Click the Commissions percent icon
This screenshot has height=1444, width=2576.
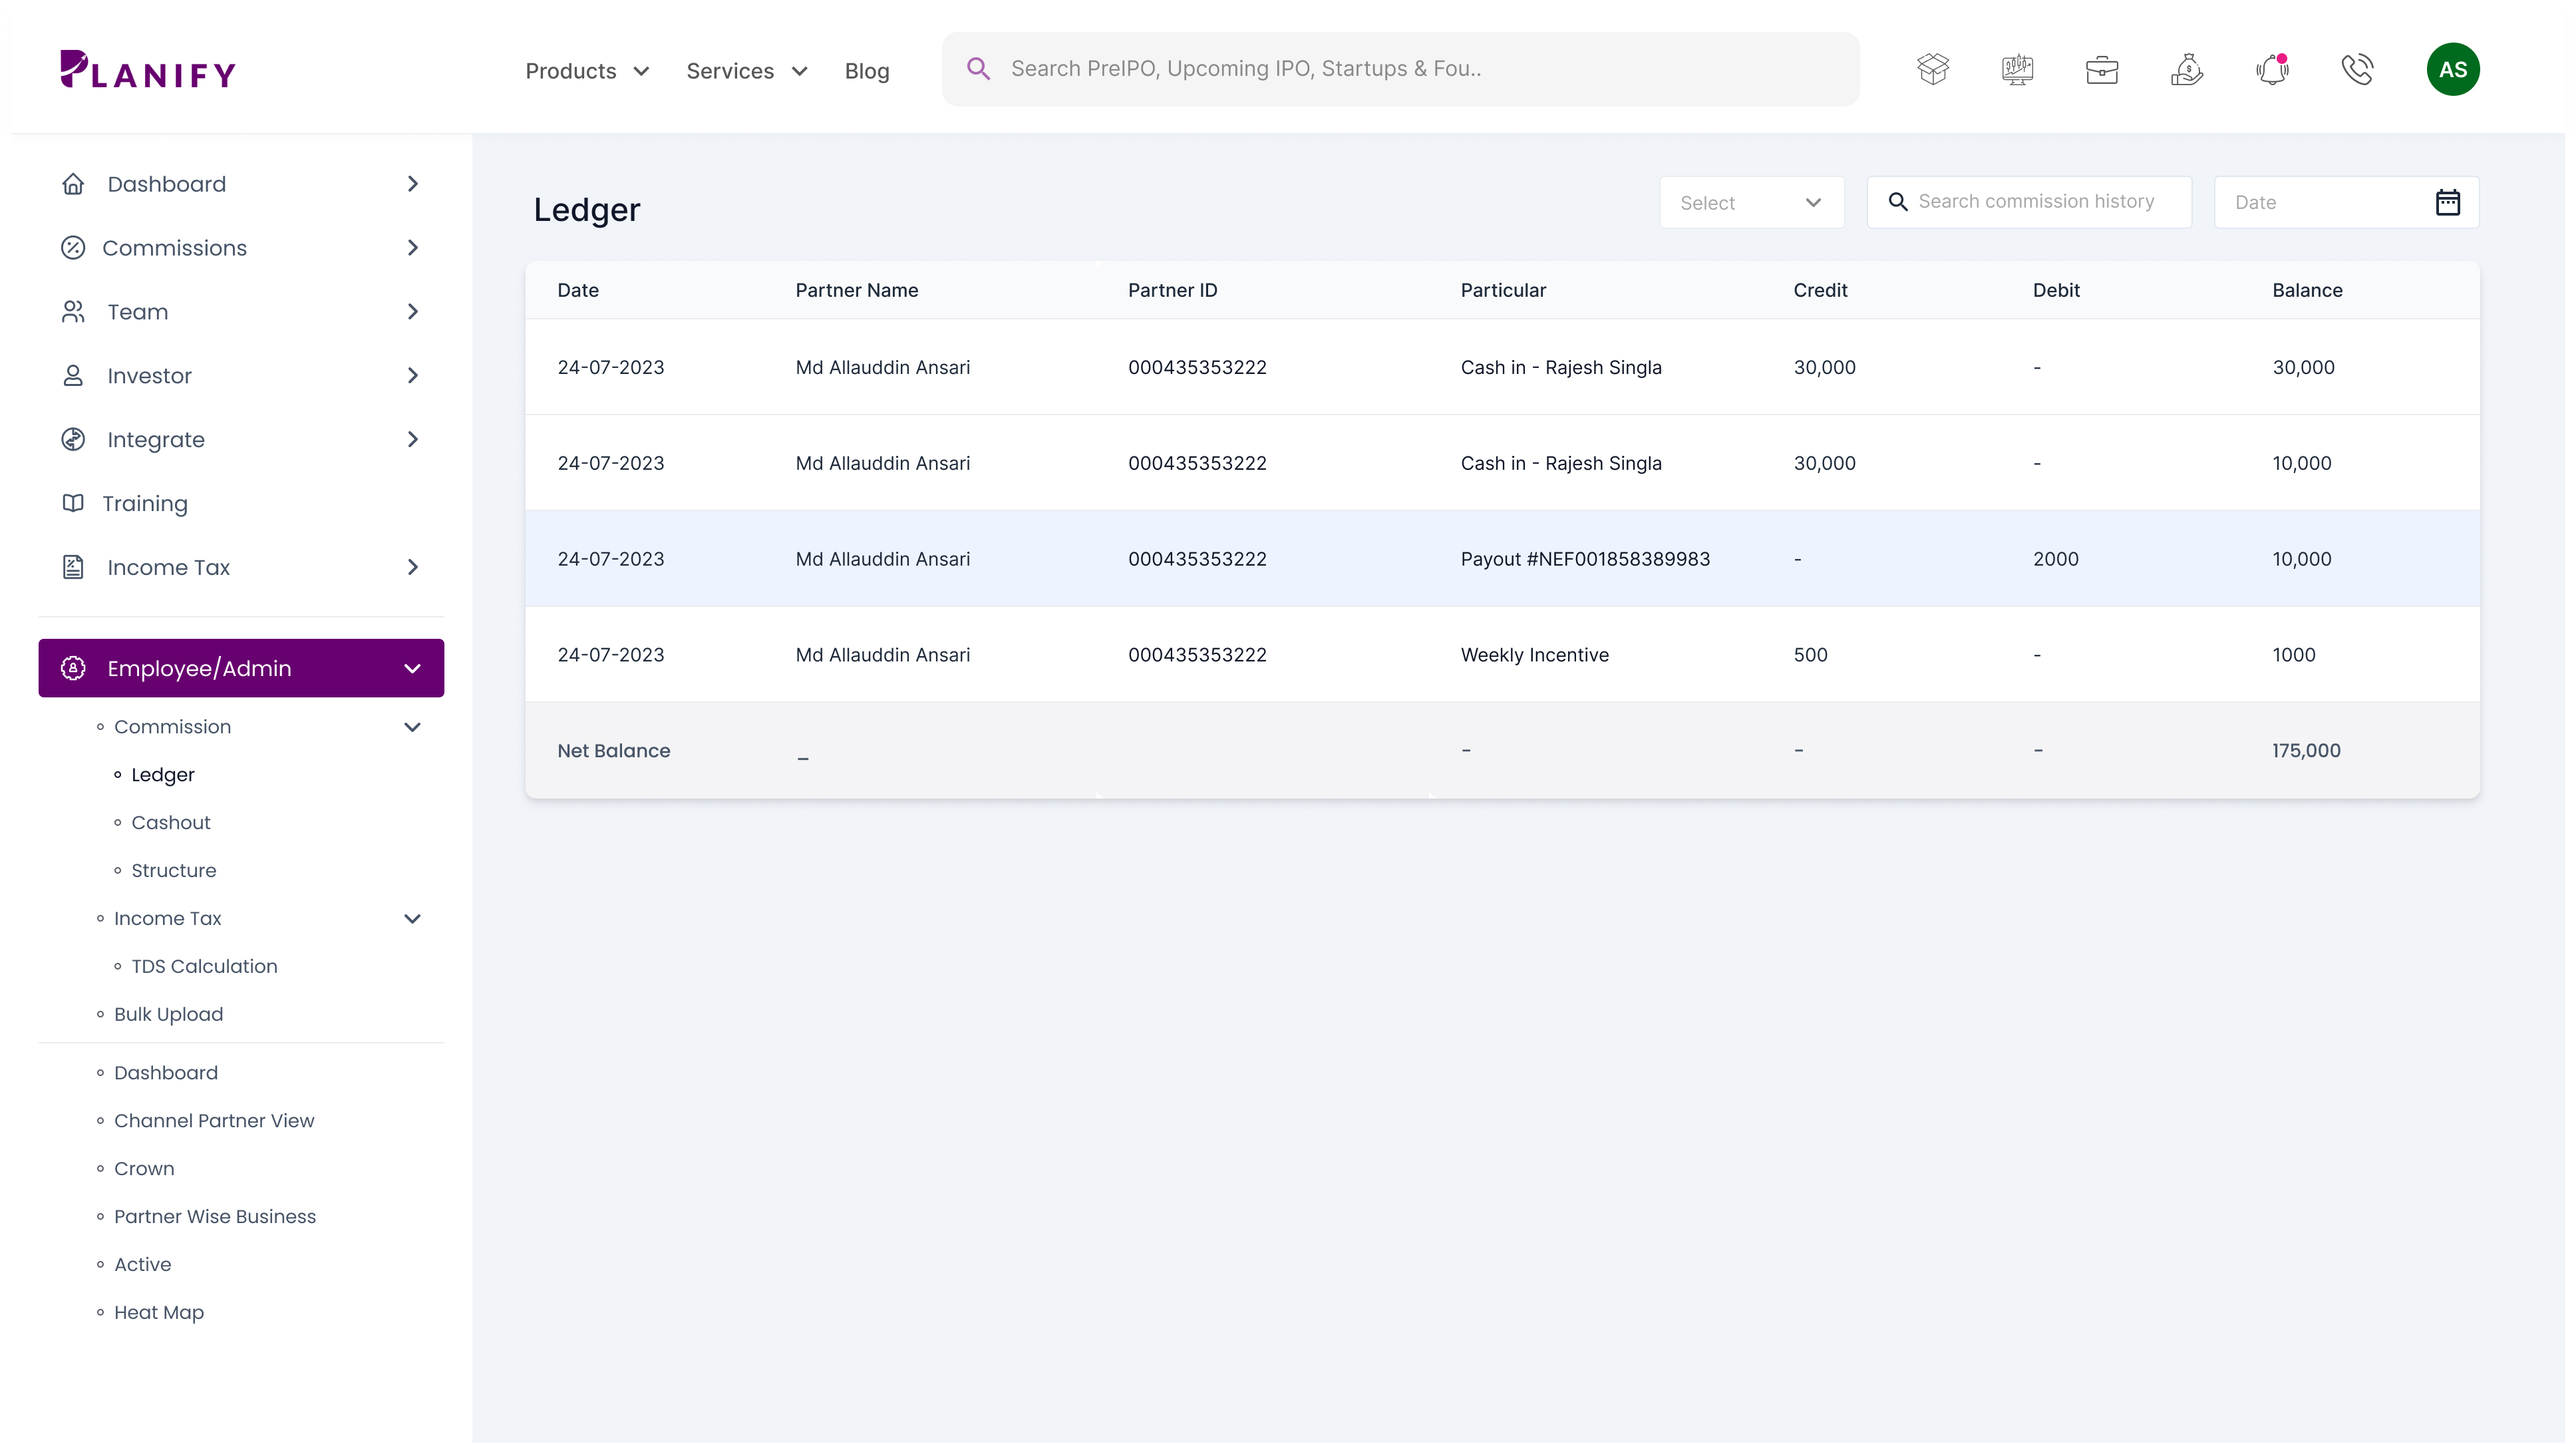pos(73,248)
